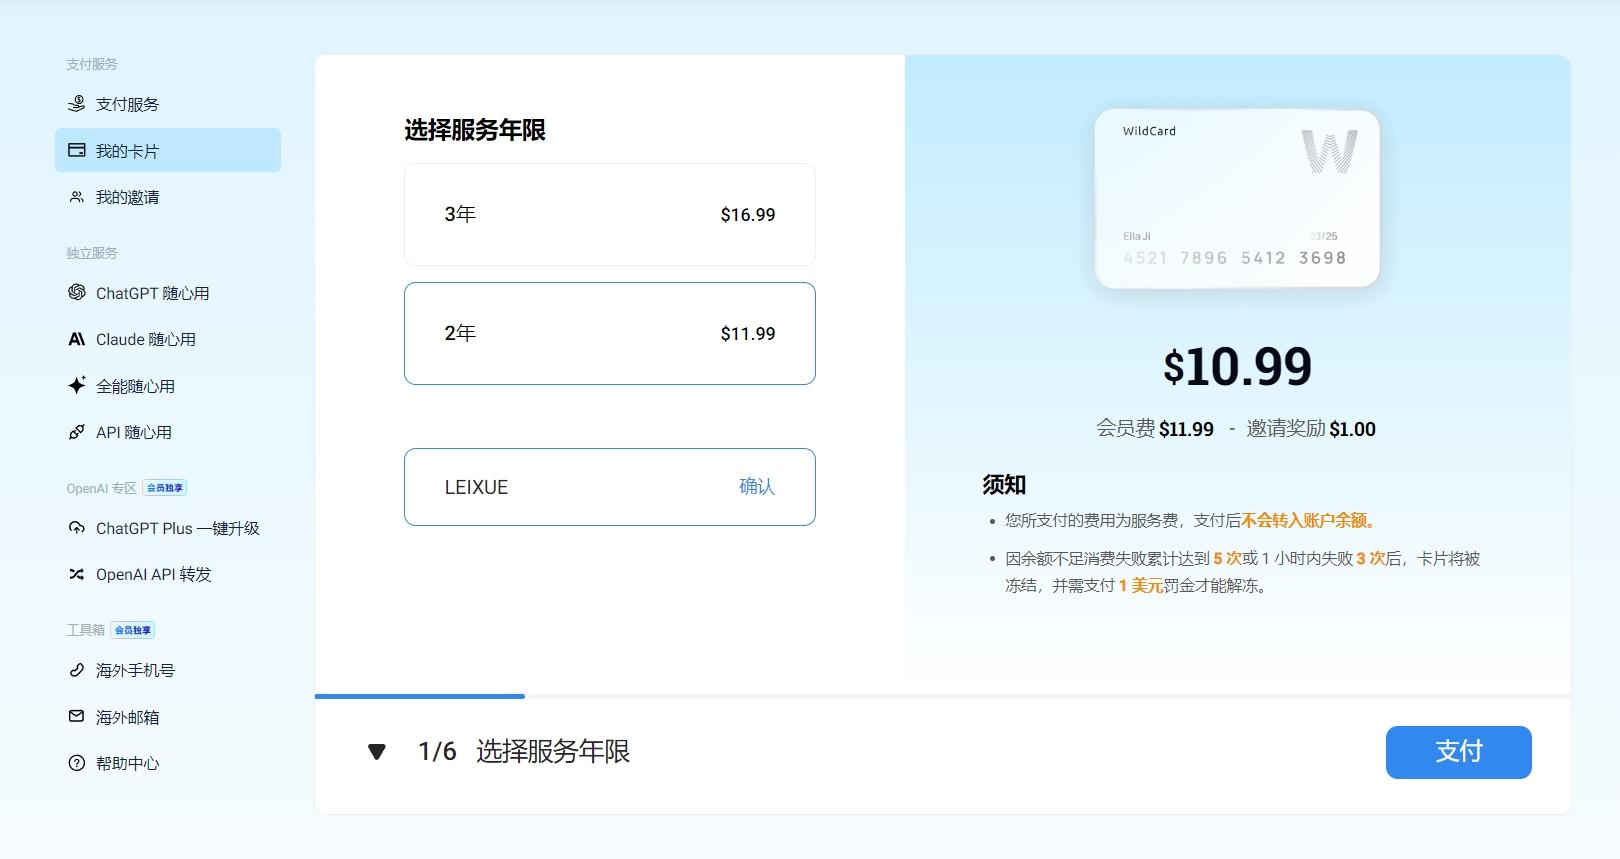Open Claude 随心用 service
This screenshot has width=1620, height=859.
pyautogui.click(x=168, y=339)
